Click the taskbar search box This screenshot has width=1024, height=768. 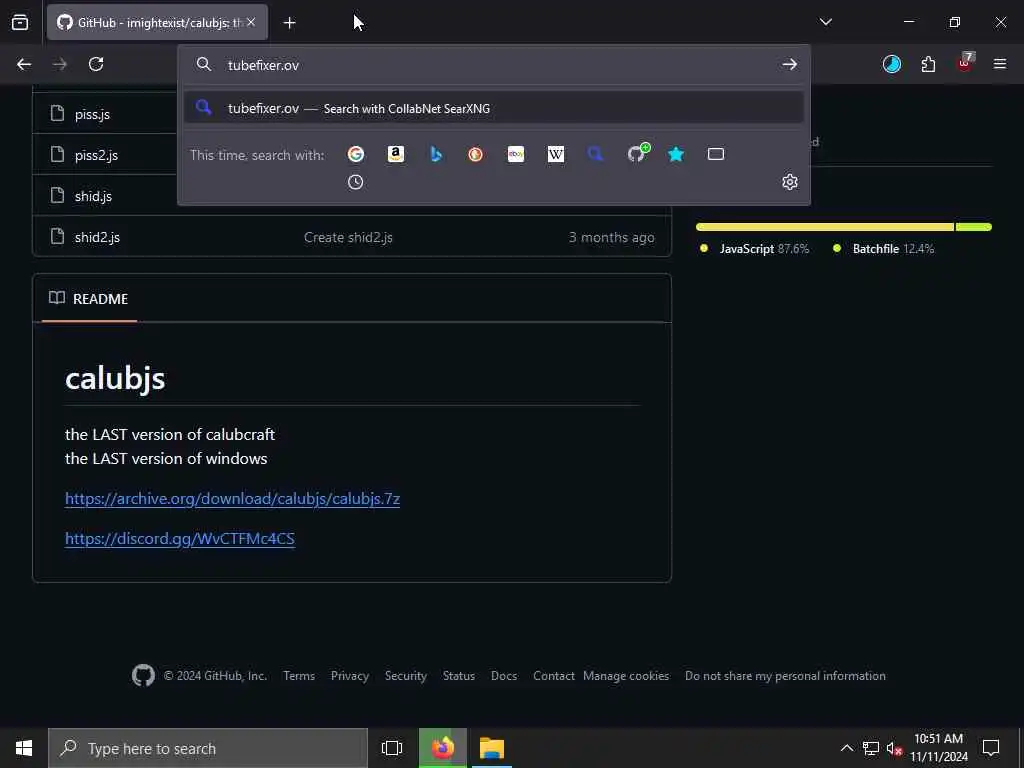[208, 748]
